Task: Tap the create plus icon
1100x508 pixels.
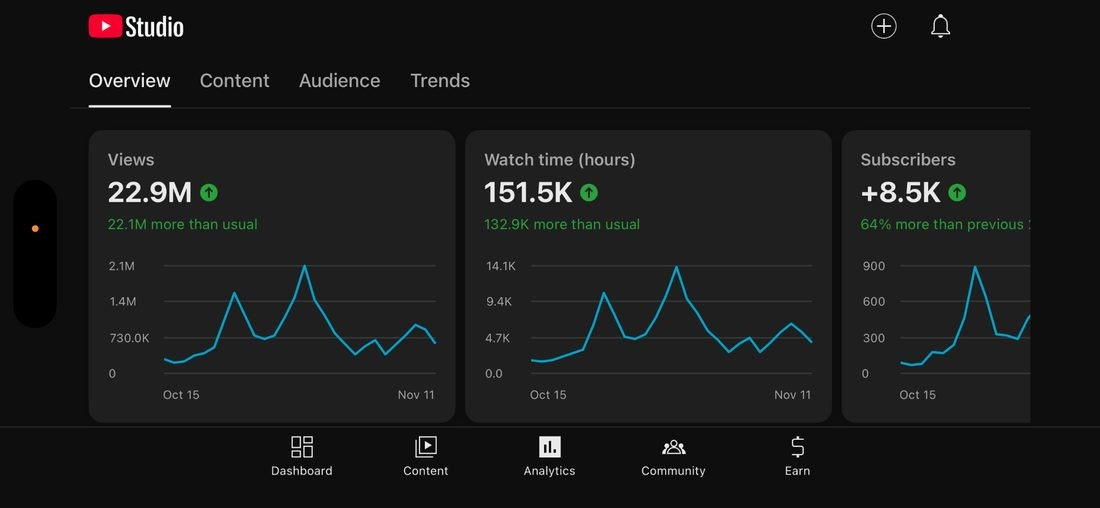Action: click(884, 27)
